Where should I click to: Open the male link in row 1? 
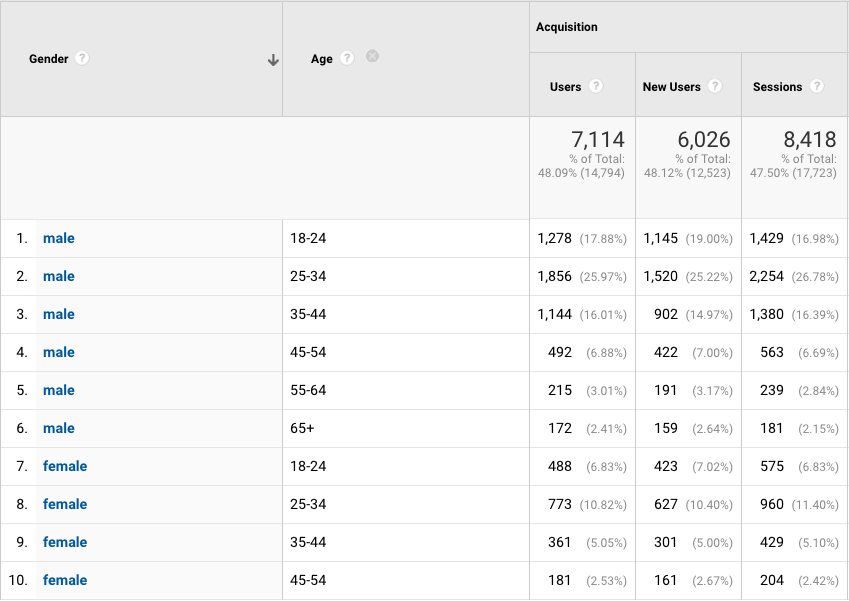(58, 238)
